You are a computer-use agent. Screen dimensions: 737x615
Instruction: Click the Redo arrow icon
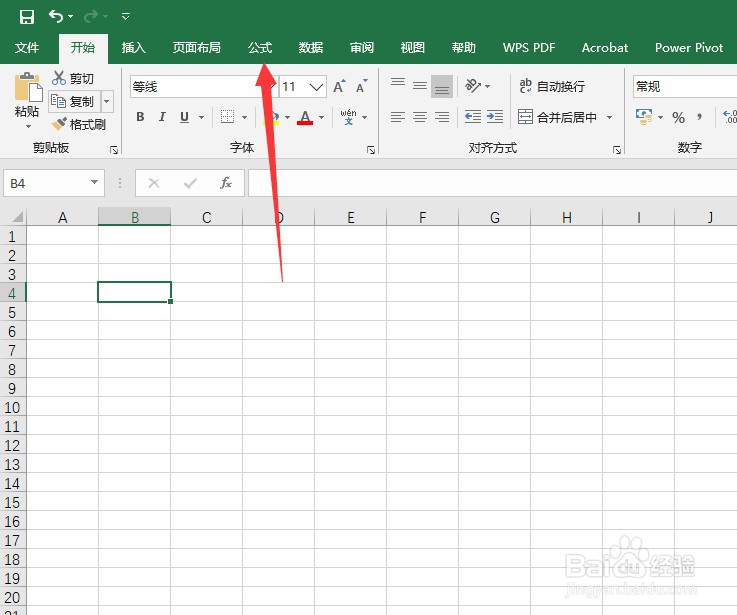click(x=91, y=16)
